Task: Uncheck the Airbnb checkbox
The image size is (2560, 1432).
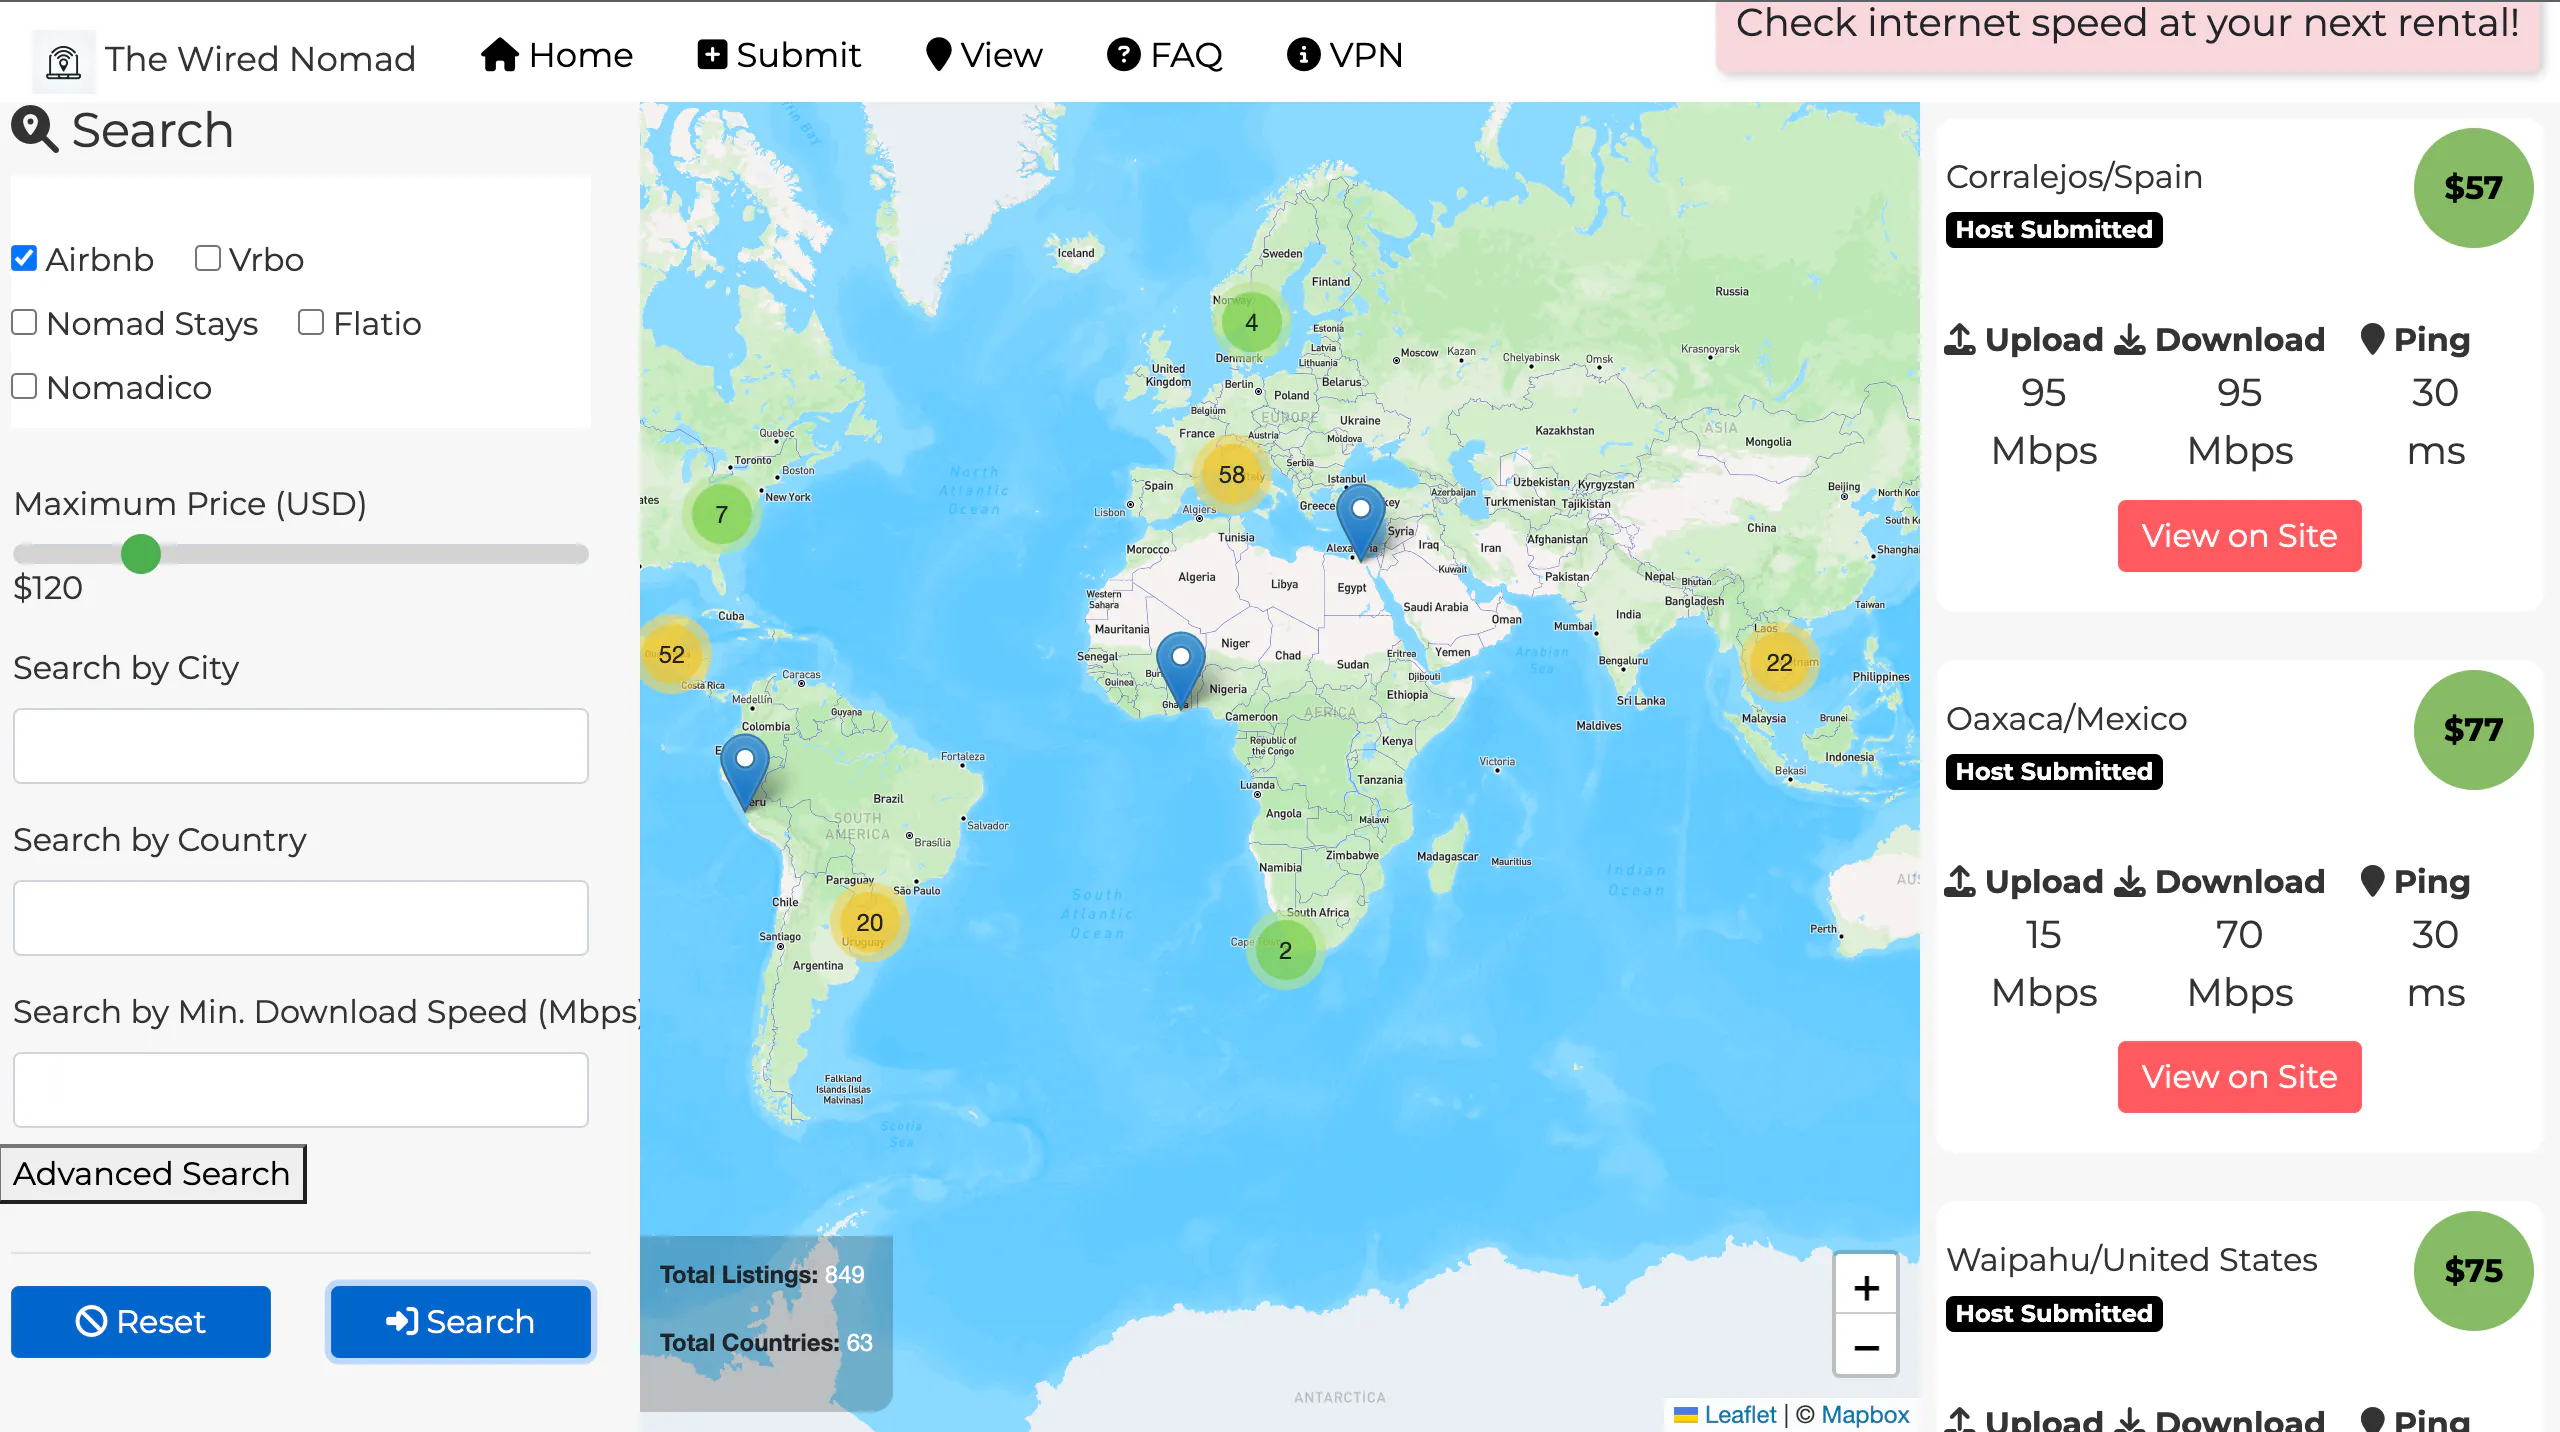Action: click(24, 258)
